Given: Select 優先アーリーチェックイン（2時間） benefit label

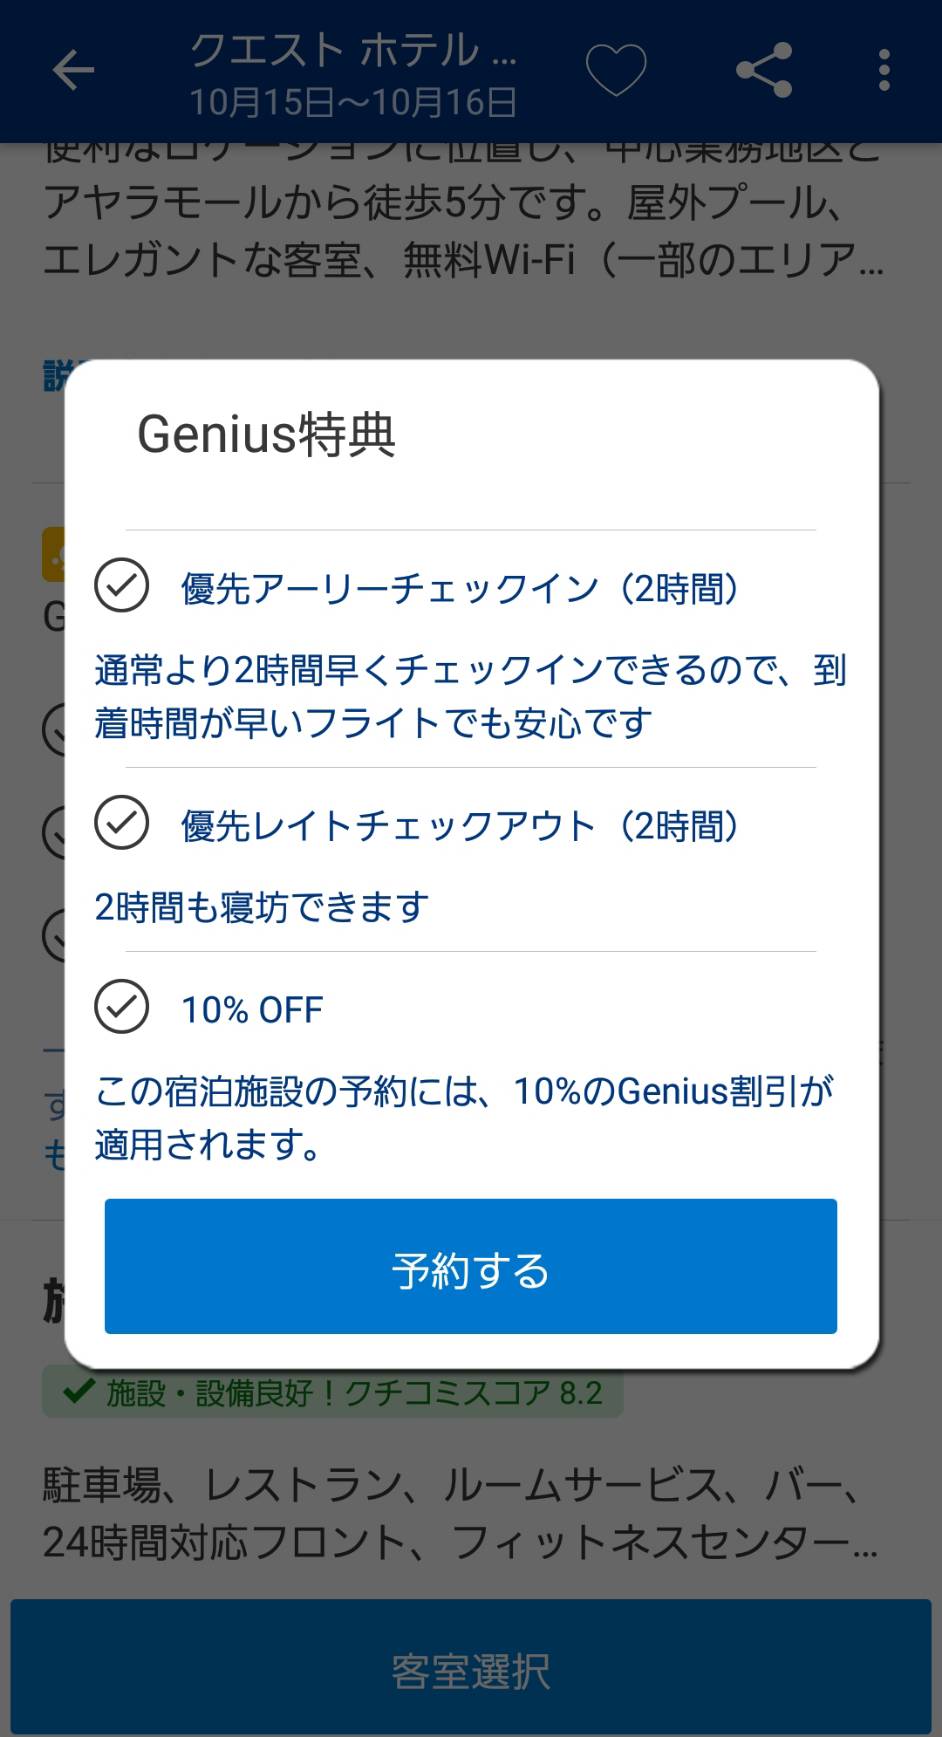Looking at the screenshot, I should pos(460,589).
